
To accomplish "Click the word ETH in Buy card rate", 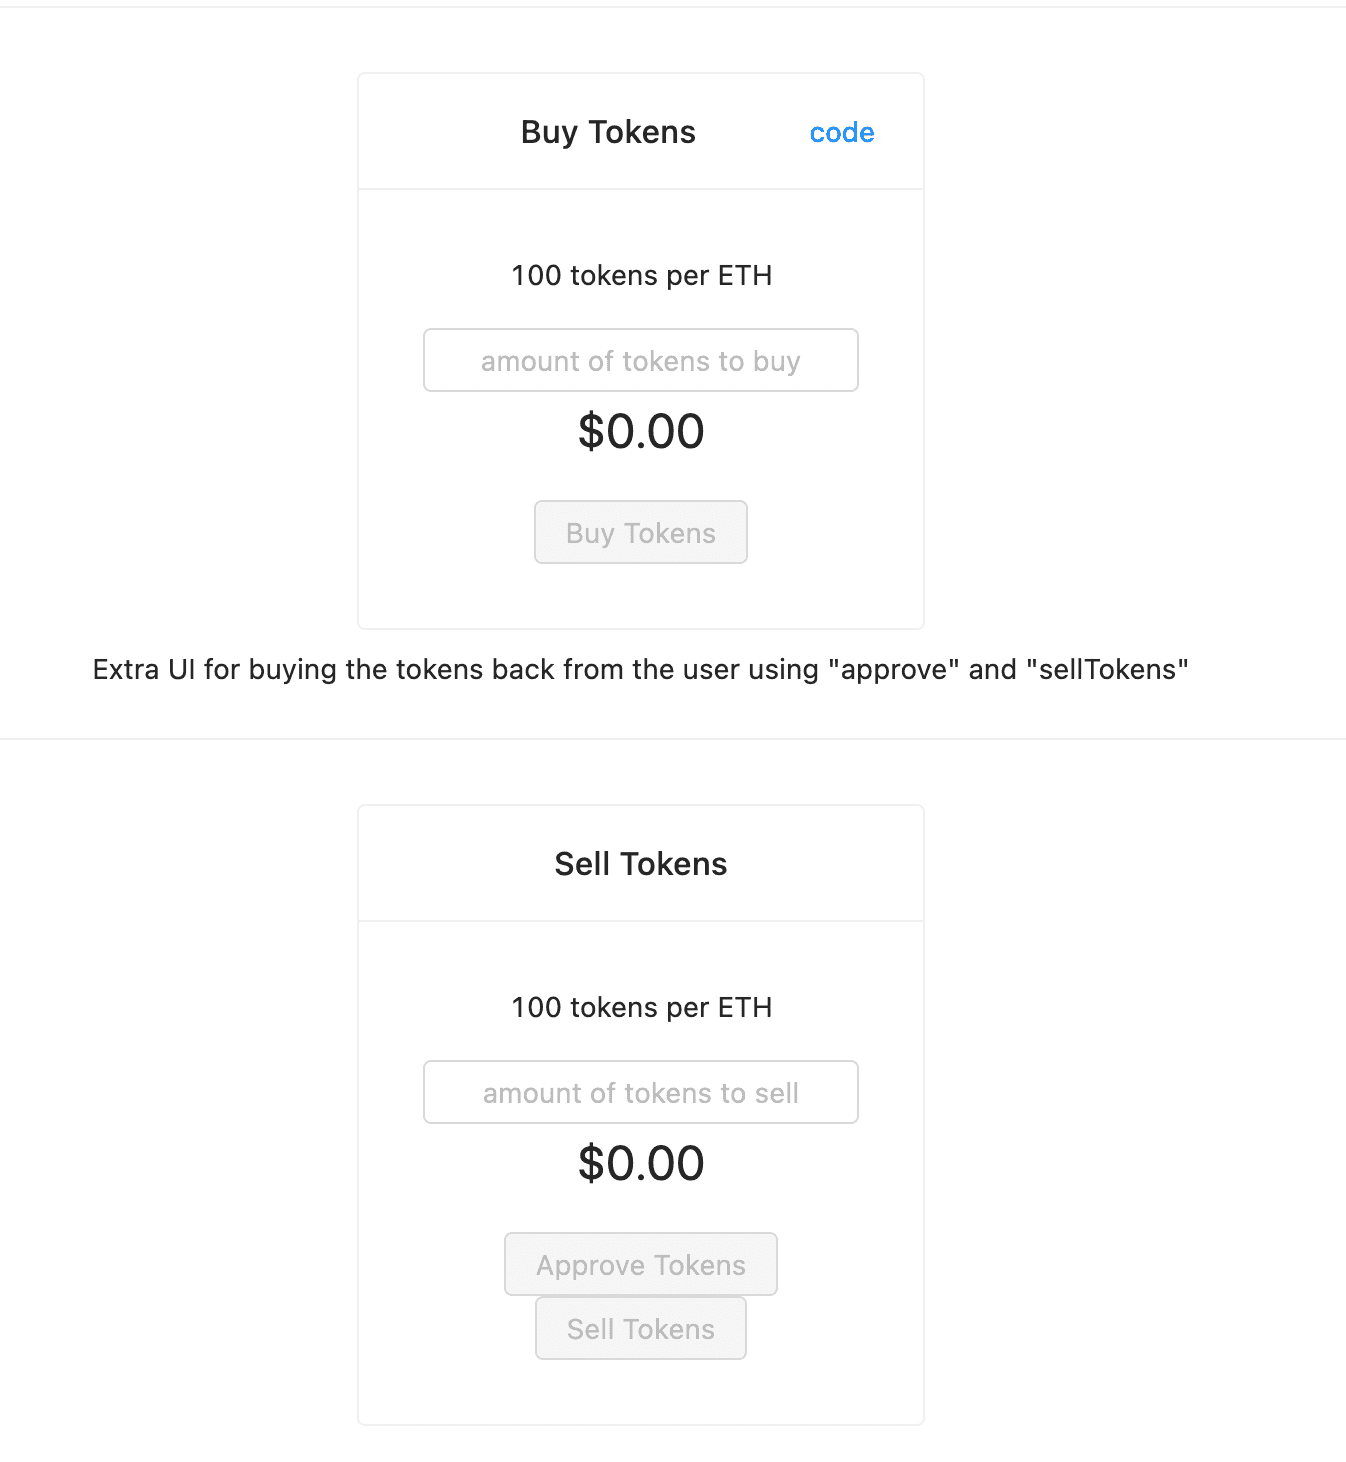I will click(x=745, y=276).
